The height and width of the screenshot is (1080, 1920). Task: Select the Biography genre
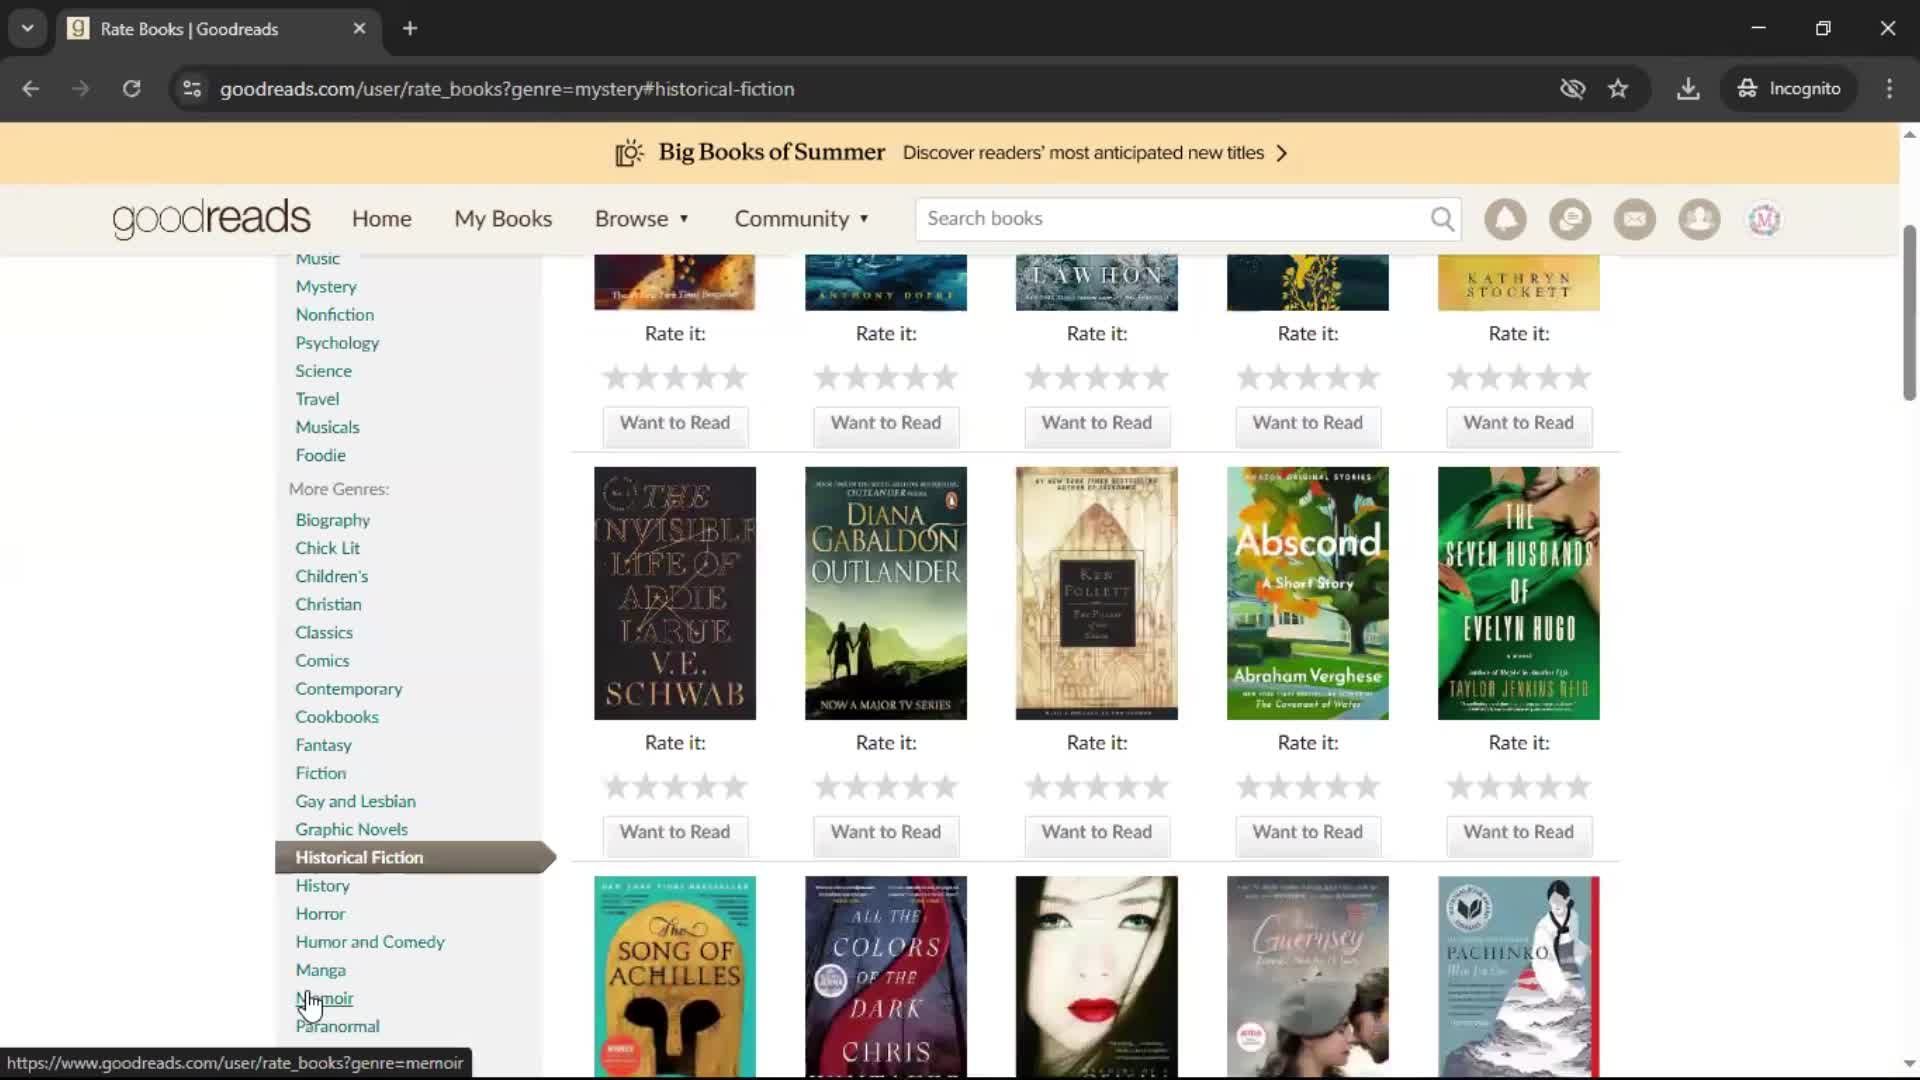332,520
